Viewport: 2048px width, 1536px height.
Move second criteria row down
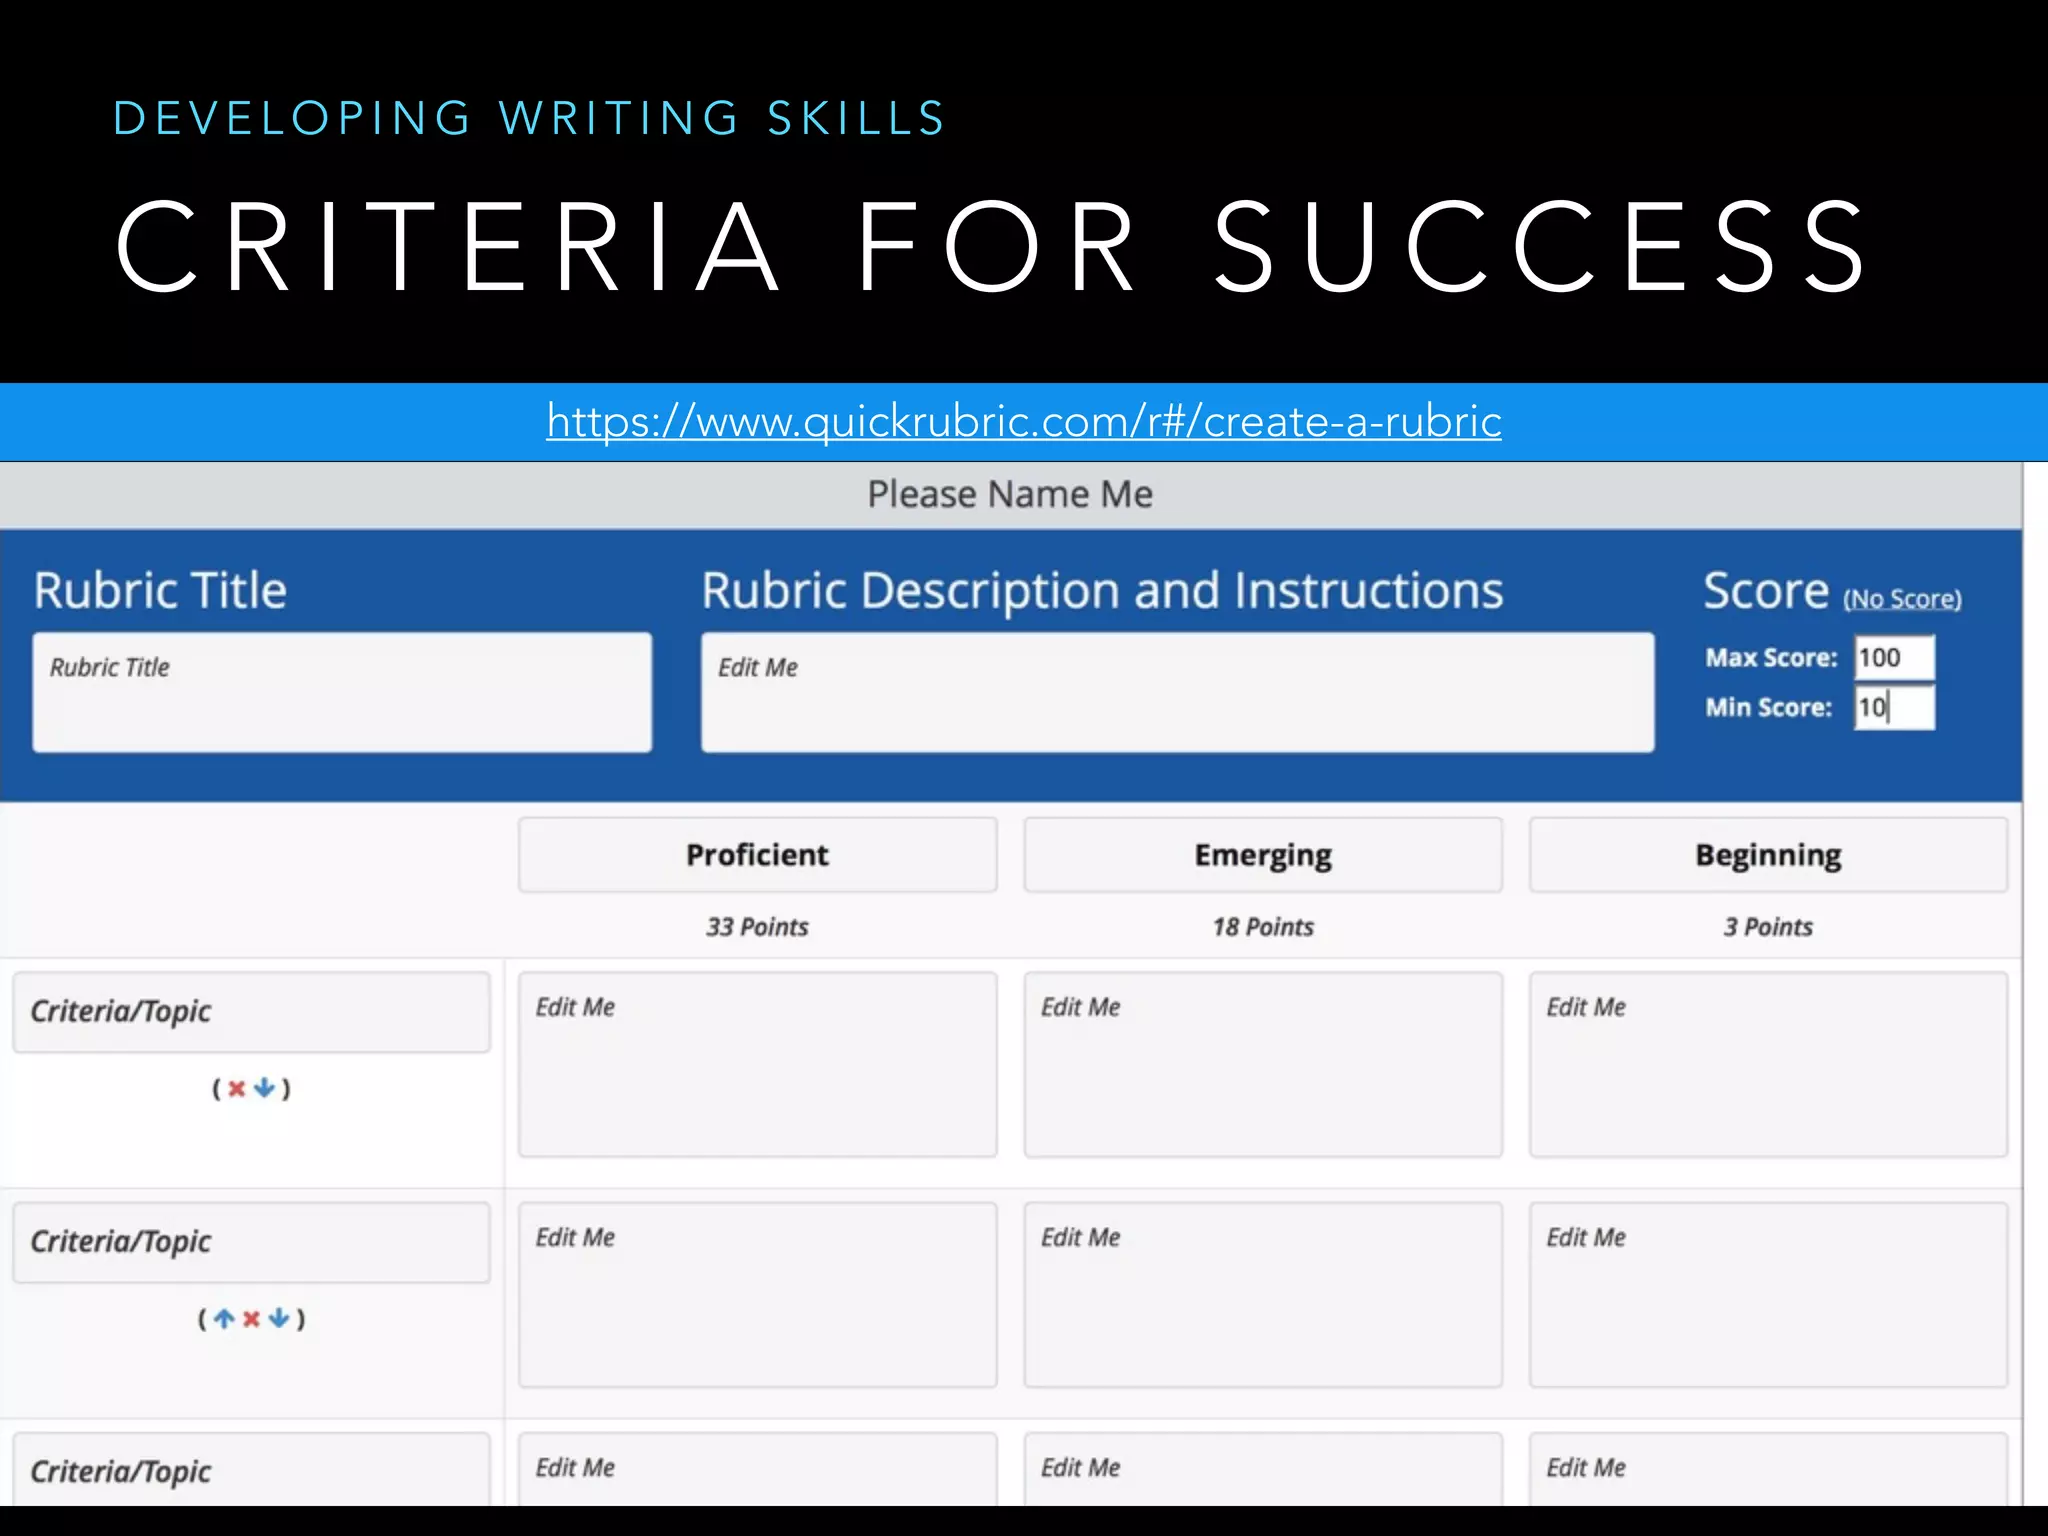point(279,1319)
